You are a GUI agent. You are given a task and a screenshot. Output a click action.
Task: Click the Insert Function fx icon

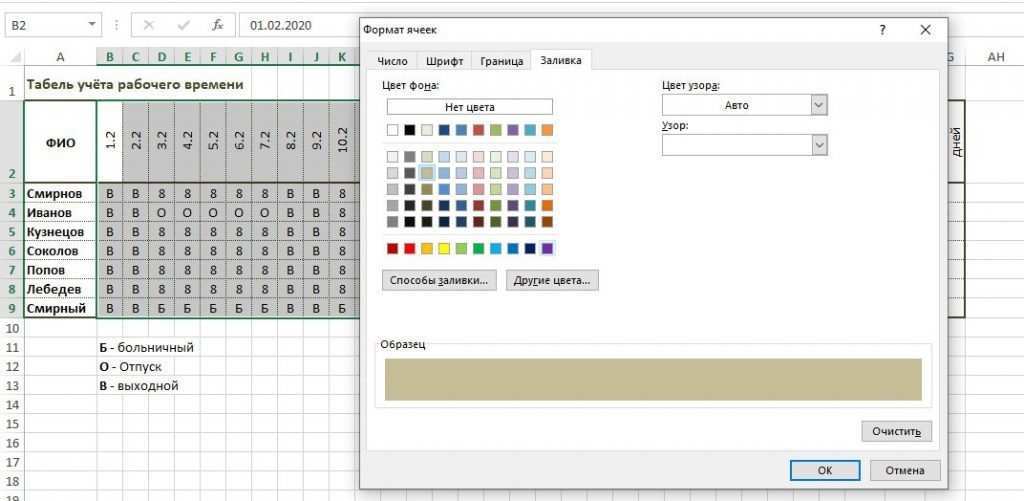217,25
